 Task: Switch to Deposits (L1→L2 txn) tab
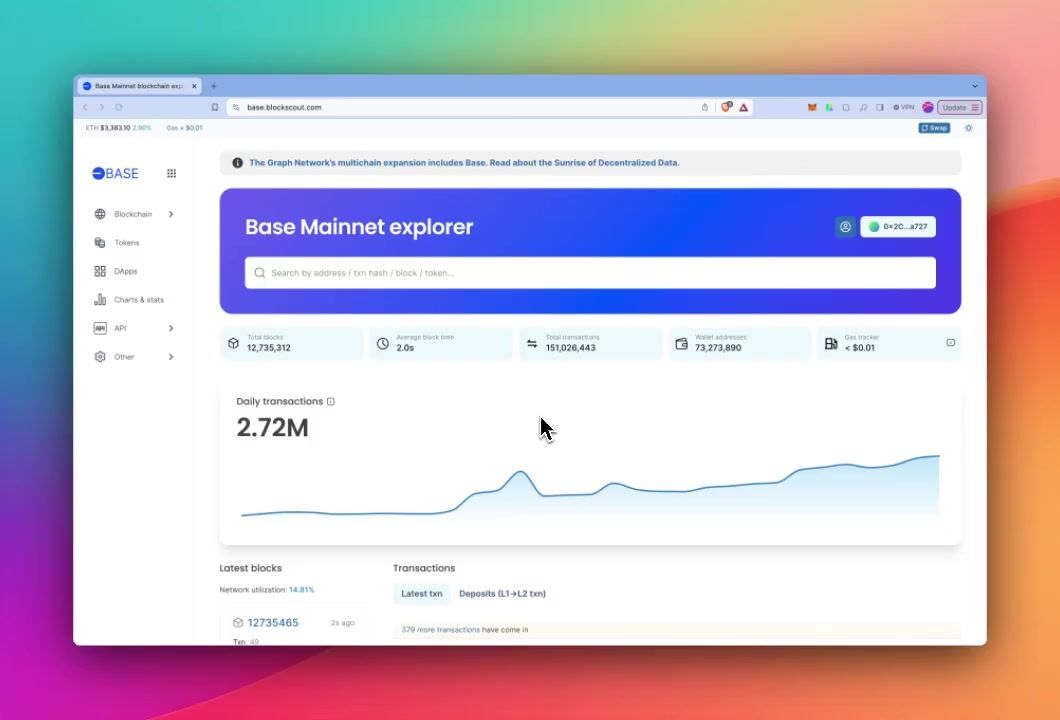[502, 594]
